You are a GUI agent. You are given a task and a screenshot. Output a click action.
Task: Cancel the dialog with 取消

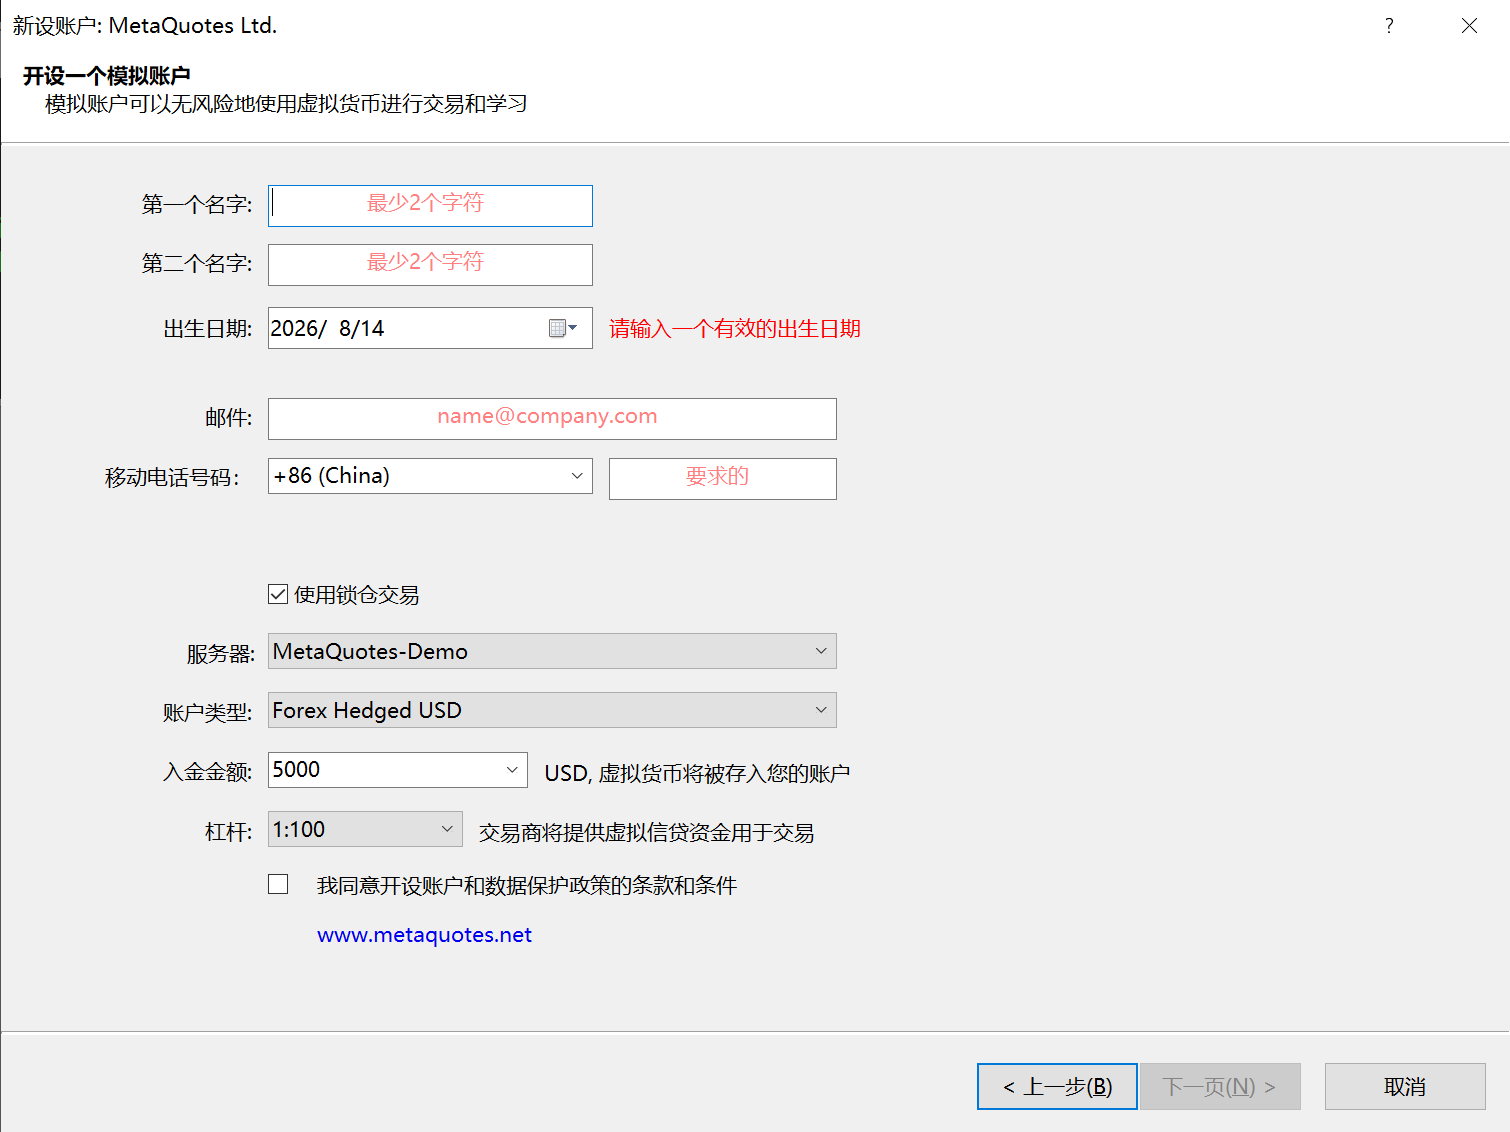1405,1086
